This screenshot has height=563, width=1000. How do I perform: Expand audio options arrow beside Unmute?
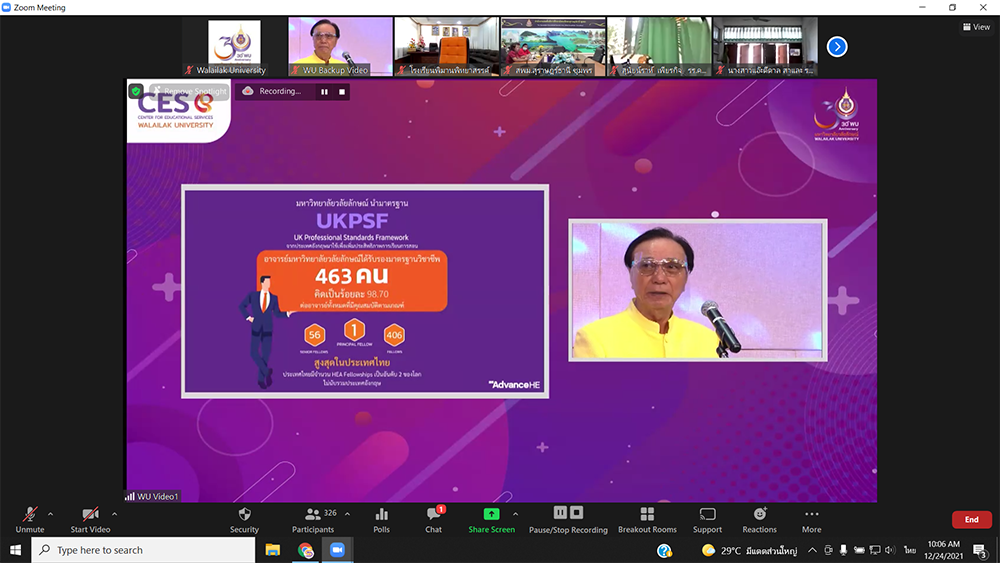point(51,514)
